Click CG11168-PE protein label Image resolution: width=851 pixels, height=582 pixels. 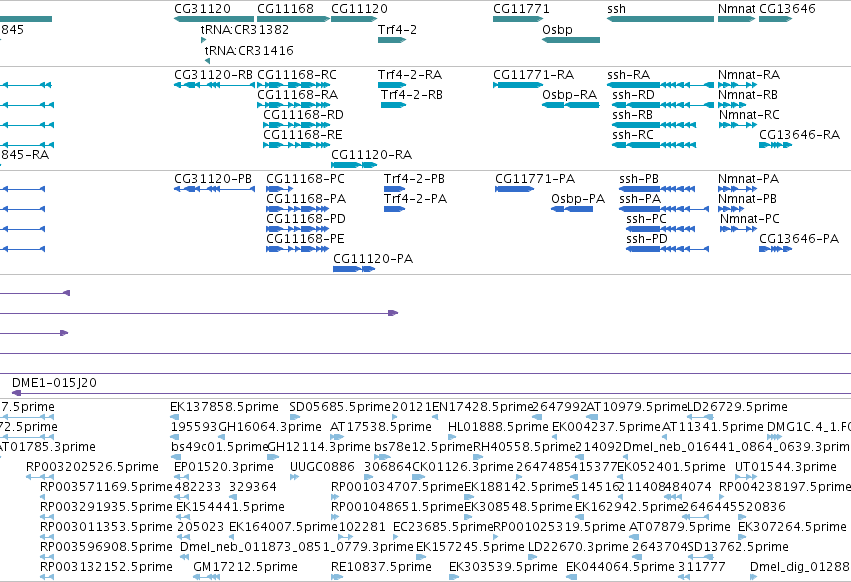tap(305, 239)
